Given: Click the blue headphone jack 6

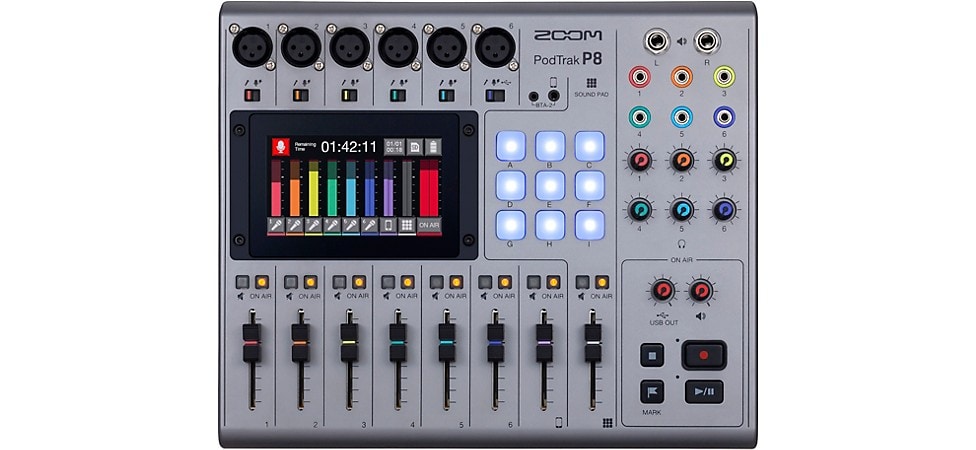Looking at the screenshot, I should click(x=724, y=116).
